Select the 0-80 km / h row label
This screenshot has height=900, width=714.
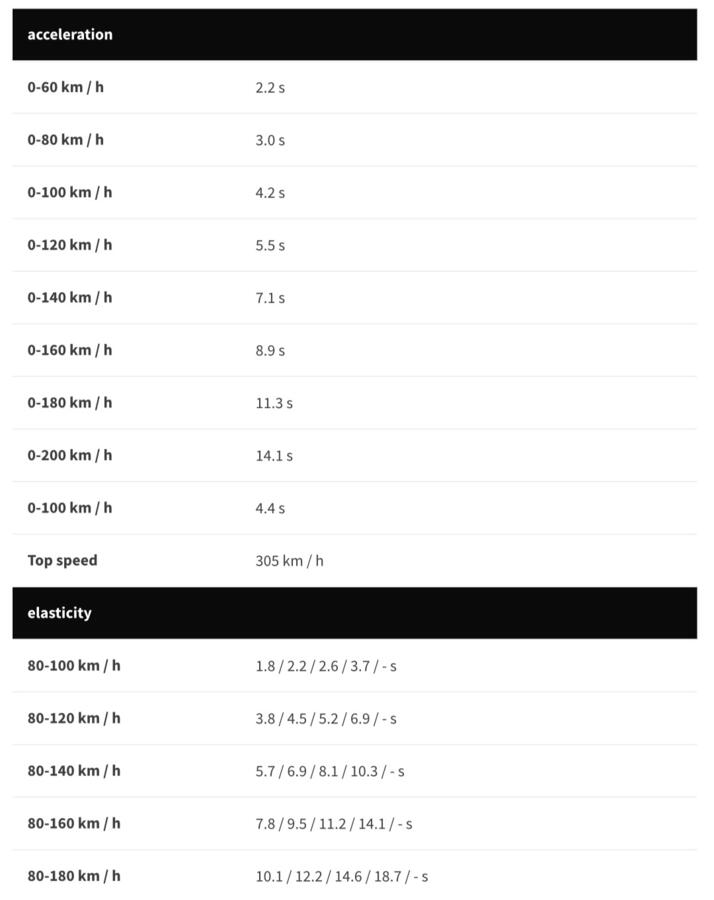click(65, 140)
